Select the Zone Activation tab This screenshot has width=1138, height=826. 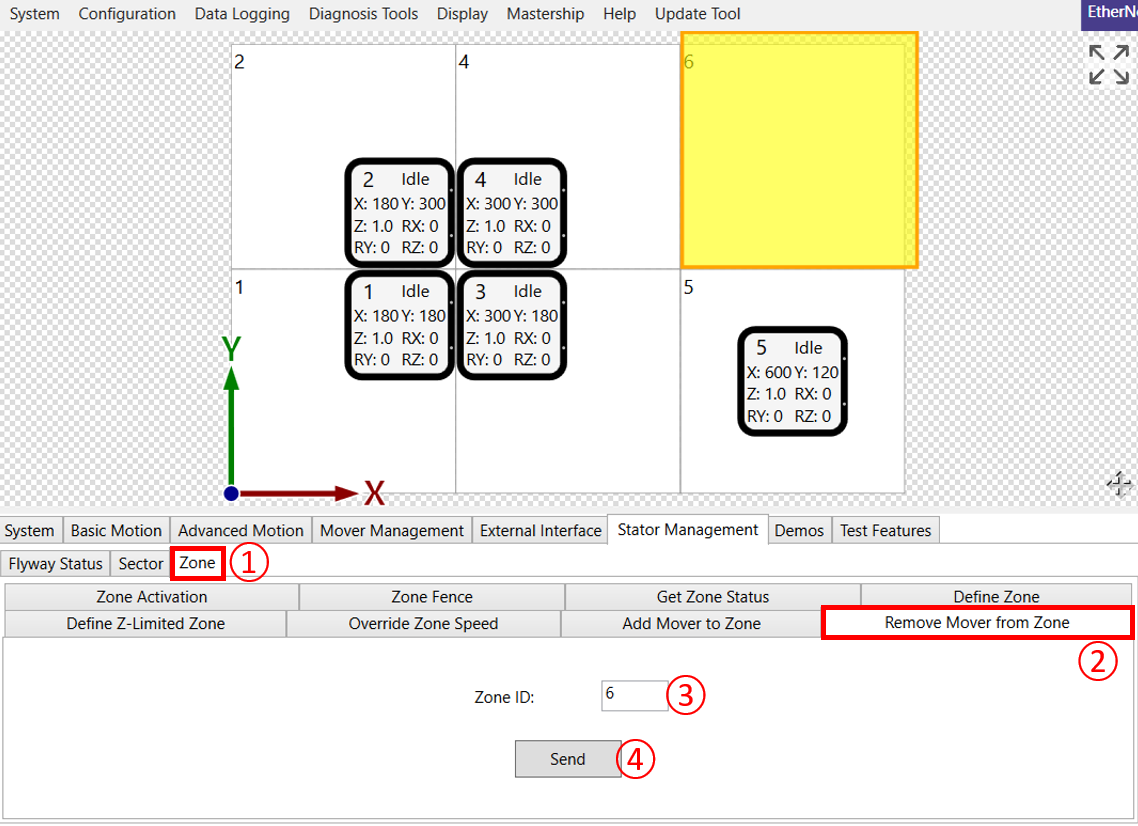pos(152,597)
